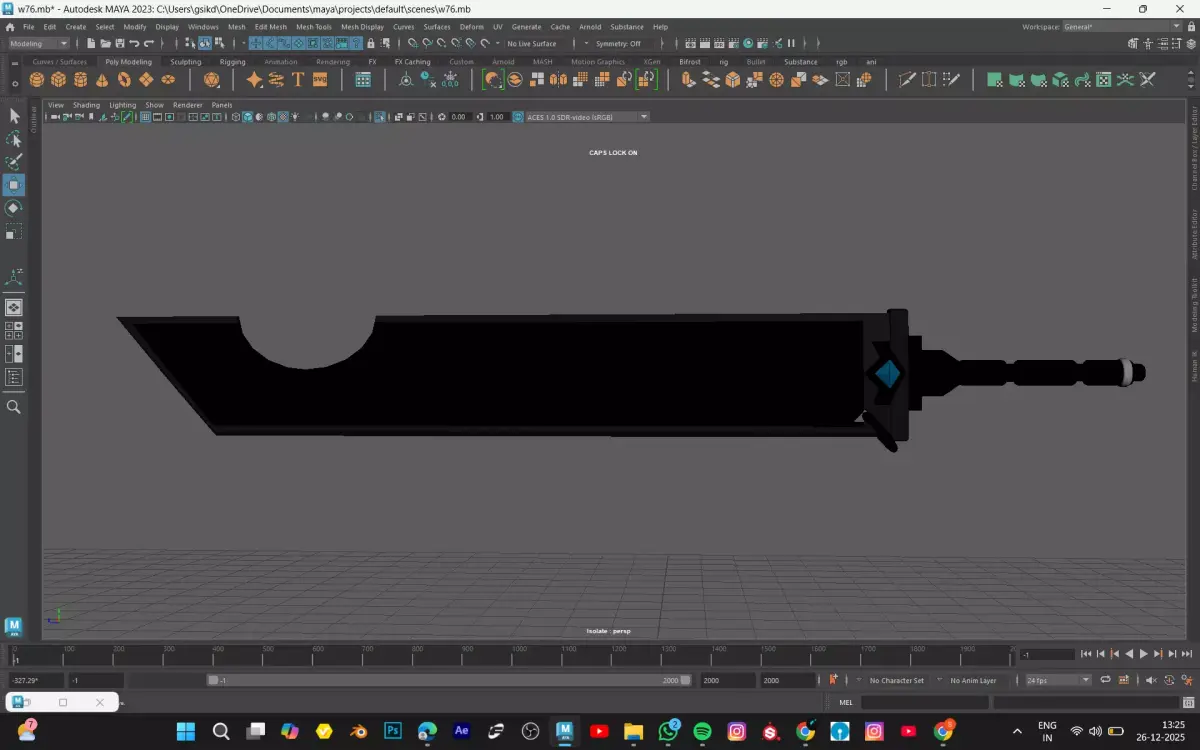Toggle the lightbulb icon in the viewport toolbar
This screenshot has width=1200, height=750.
[x=296, y=117]
